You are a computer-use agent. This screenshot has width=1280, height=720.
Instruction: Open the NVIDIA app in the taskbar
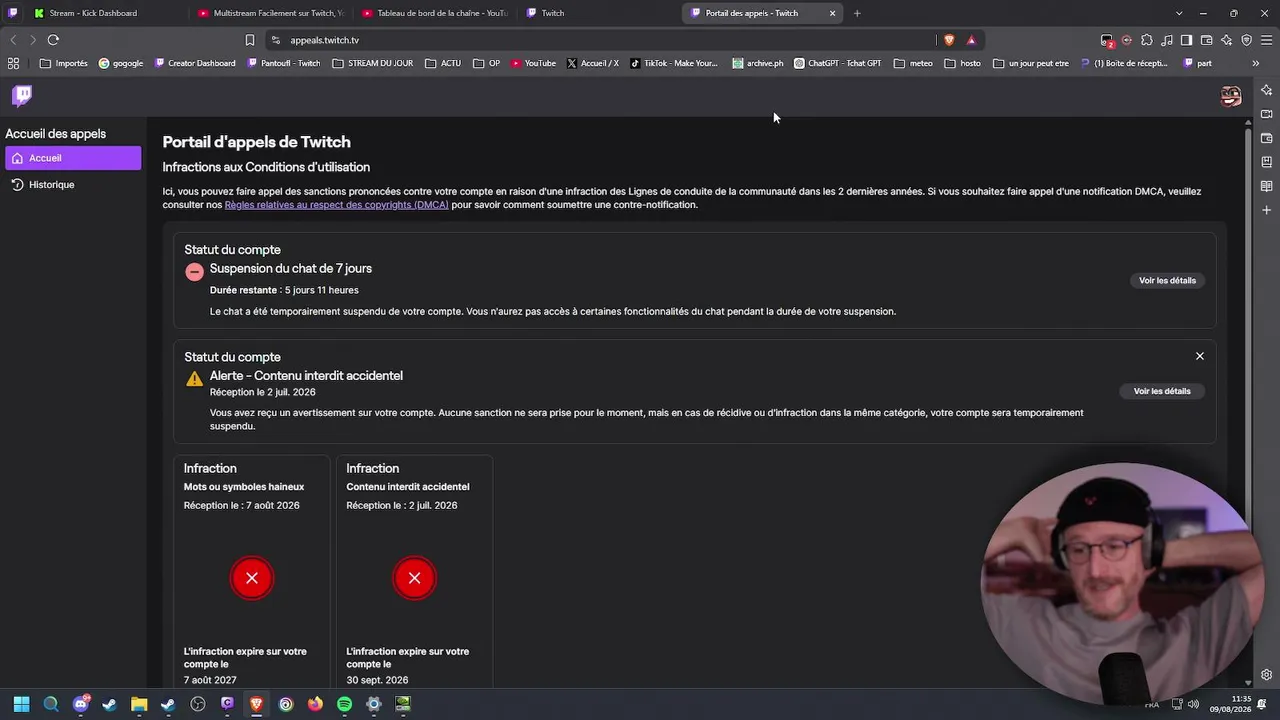point(403,704)
